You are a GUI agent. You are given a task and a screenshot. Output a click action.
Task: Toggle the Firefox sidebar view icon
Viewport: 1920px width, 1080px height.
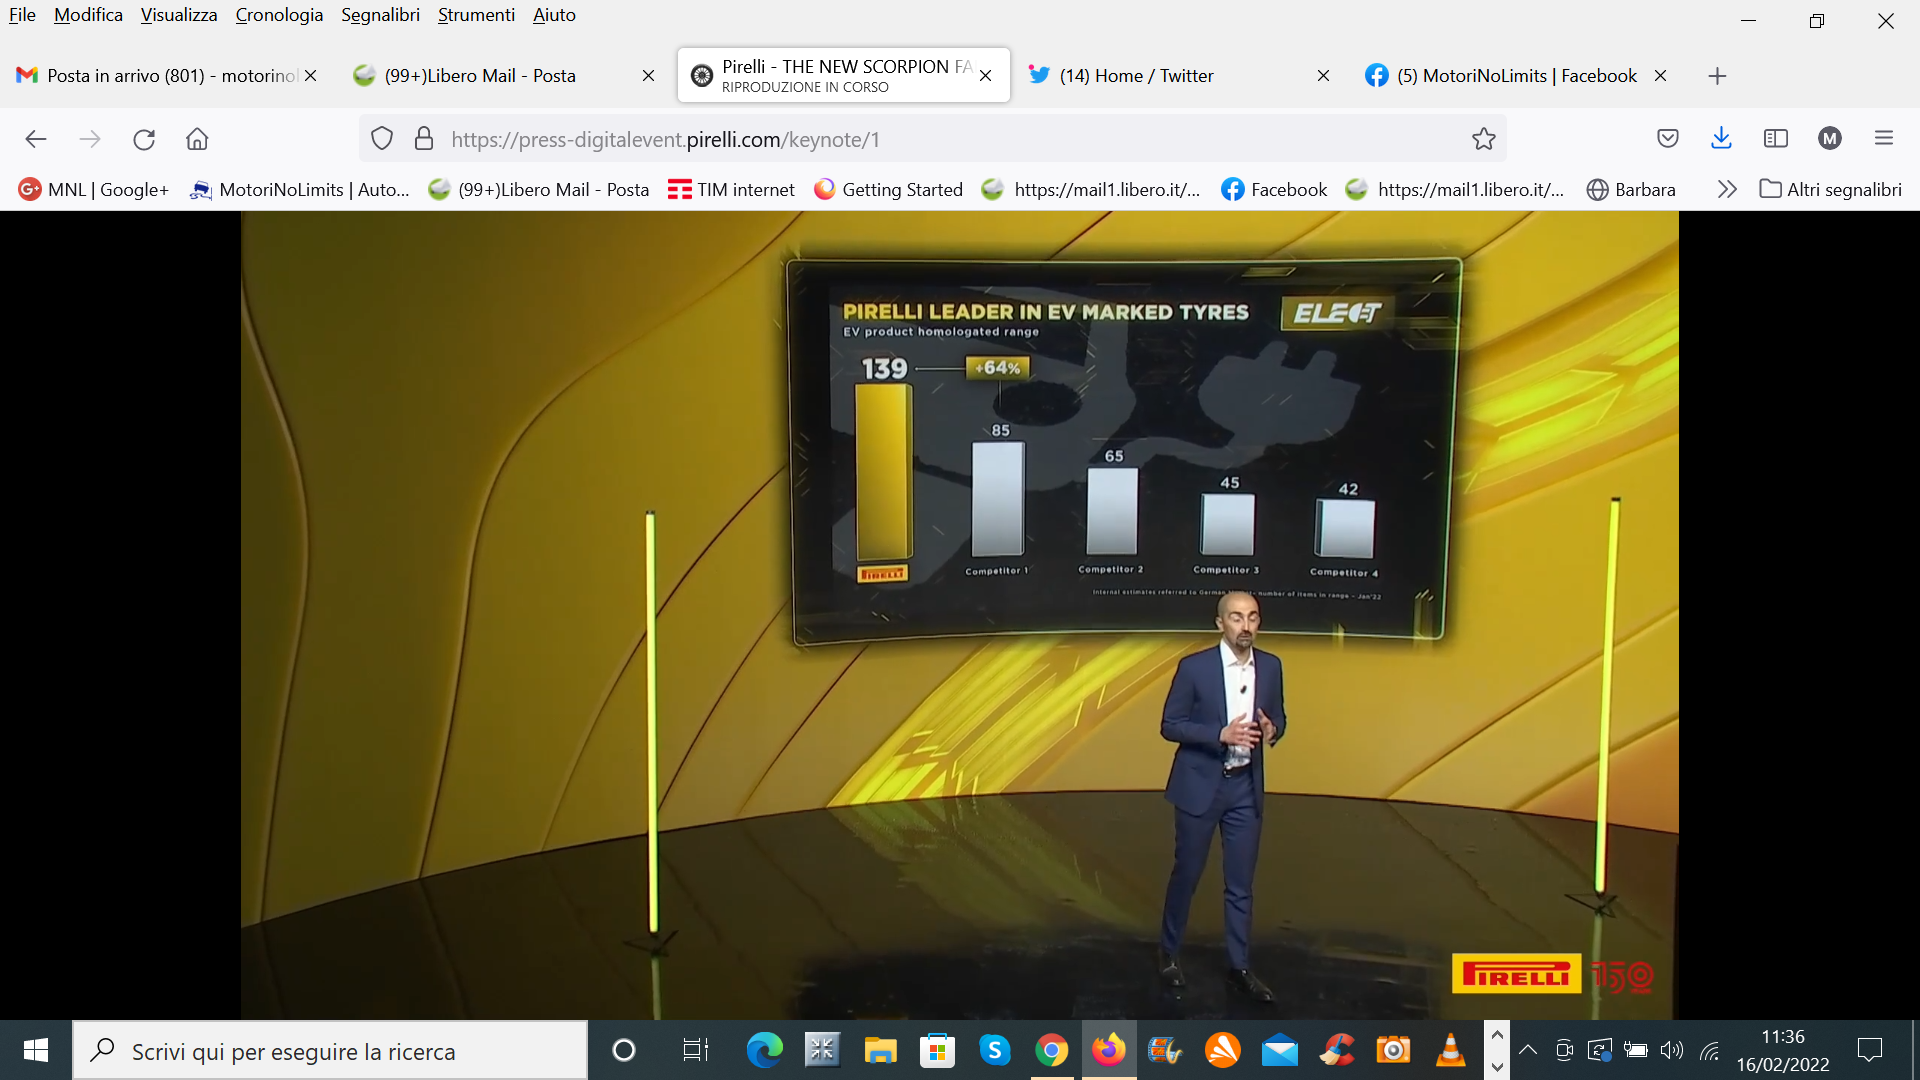(x=1776, y=139)
